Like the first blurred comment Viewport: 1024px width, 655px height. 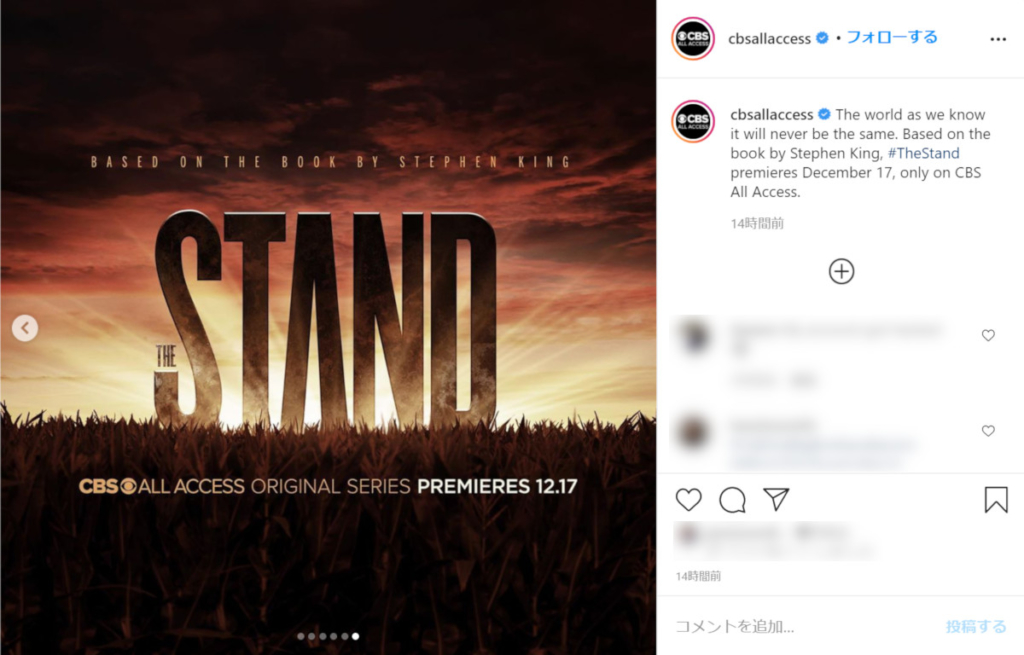tap(988, 335)
